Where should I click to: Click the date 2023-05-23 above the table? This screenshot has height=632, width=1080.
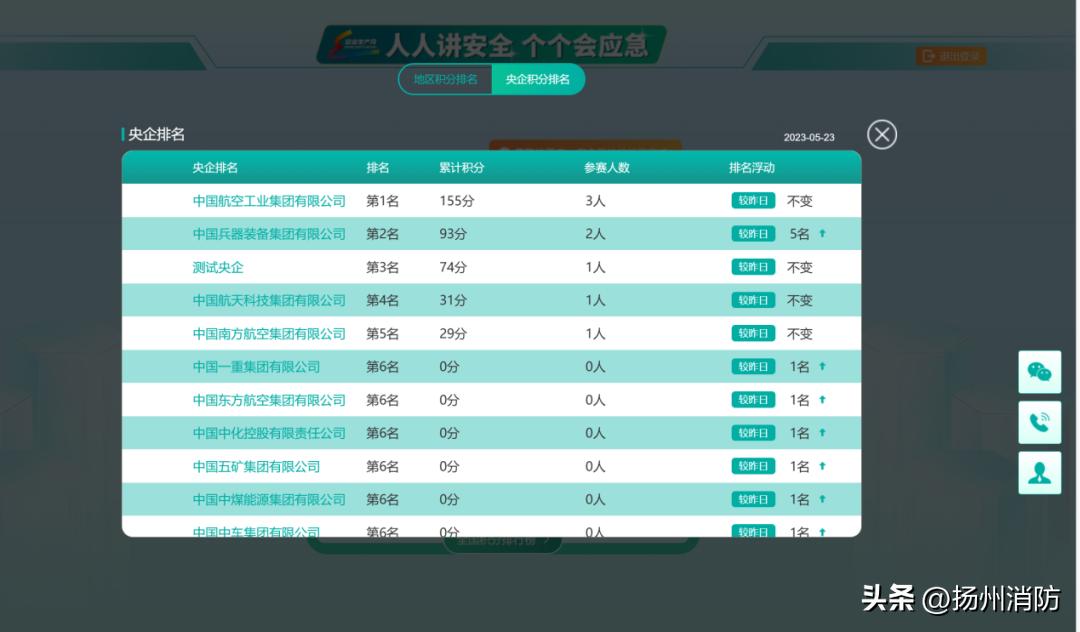point(809,137)
